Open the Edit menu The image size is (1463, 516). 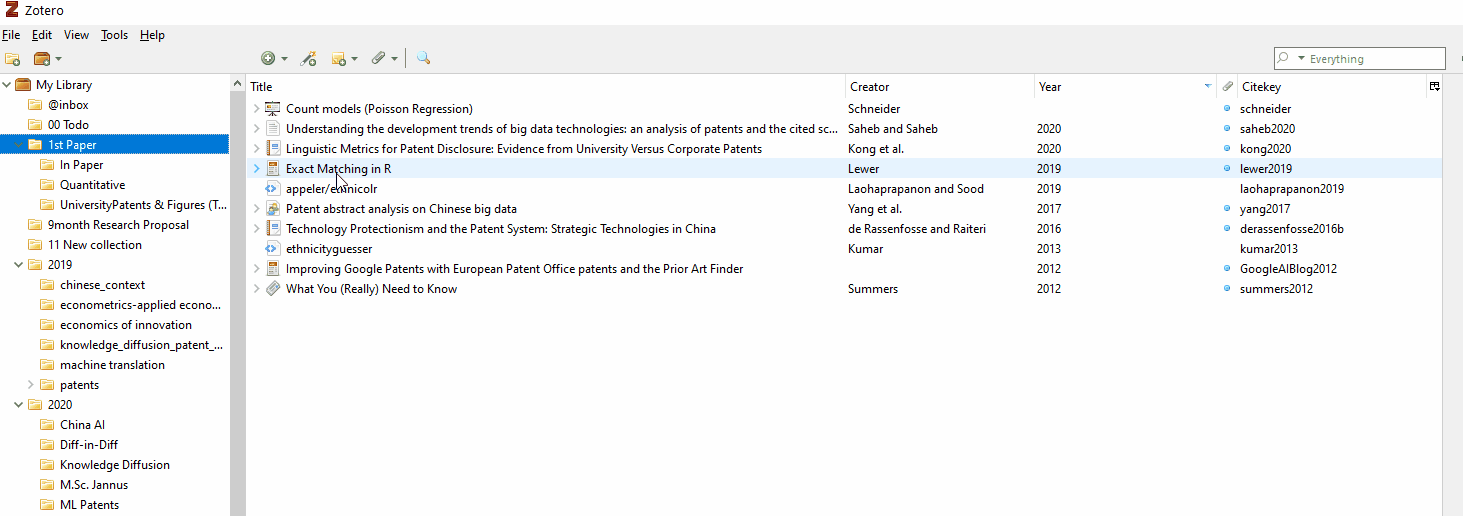tap(41, 35)
